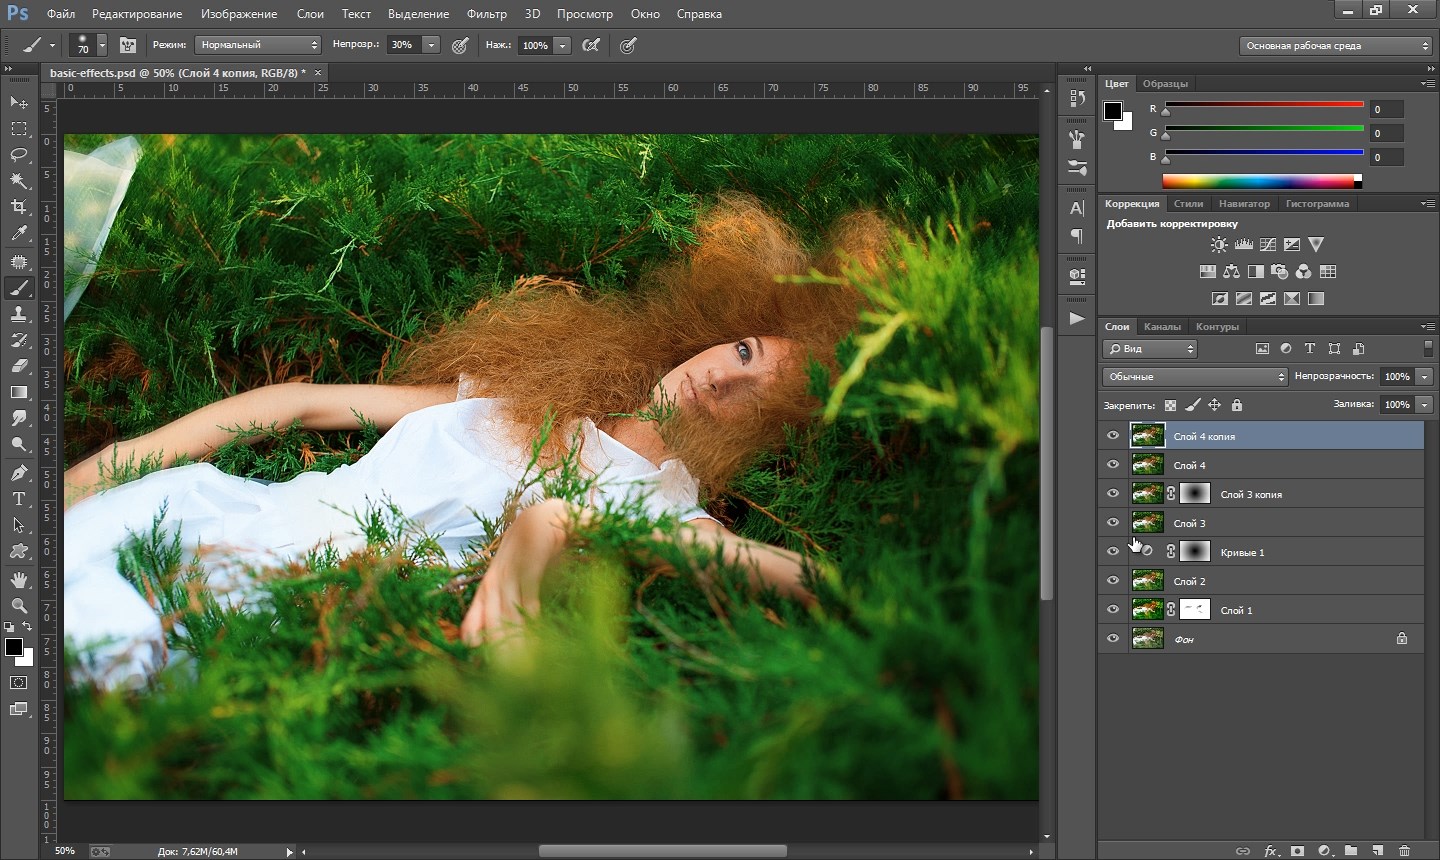Switch to the Каналы tab

tap(1162, 327)
